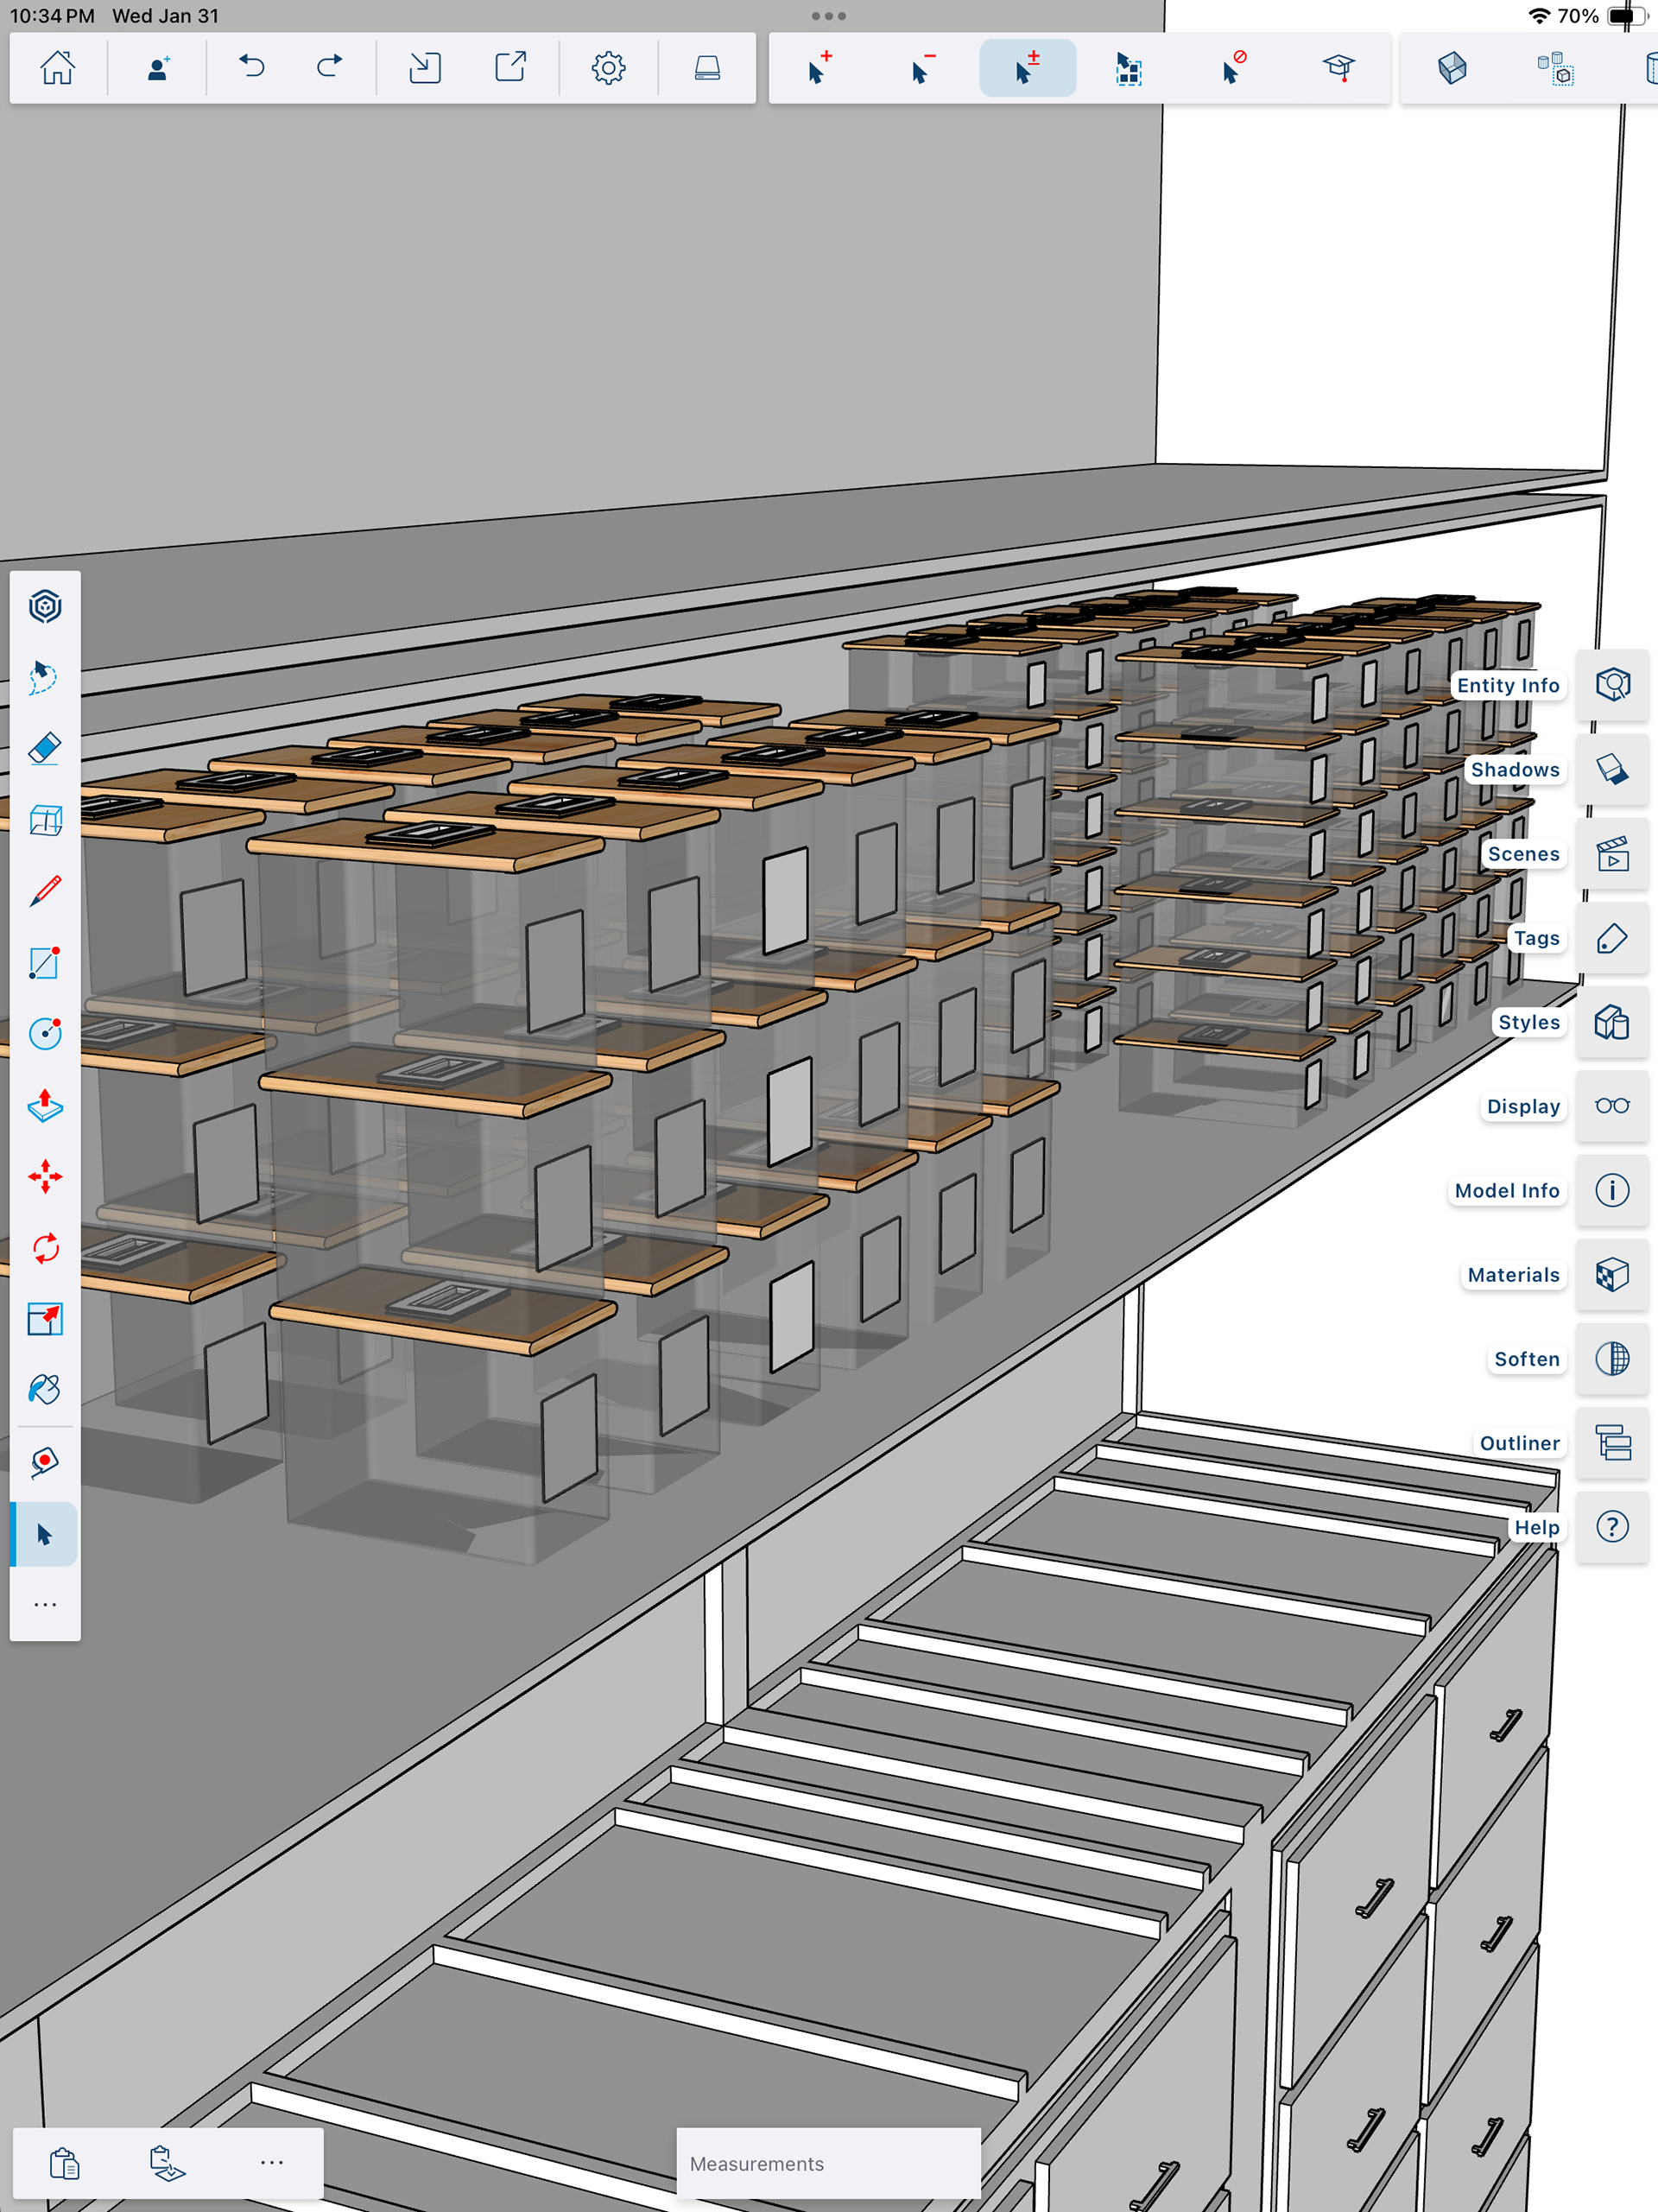Activate the Push/Pull tool
Image resolution: width=1658 pixels, height=2212 pixels.
[x=45, y=1105]
